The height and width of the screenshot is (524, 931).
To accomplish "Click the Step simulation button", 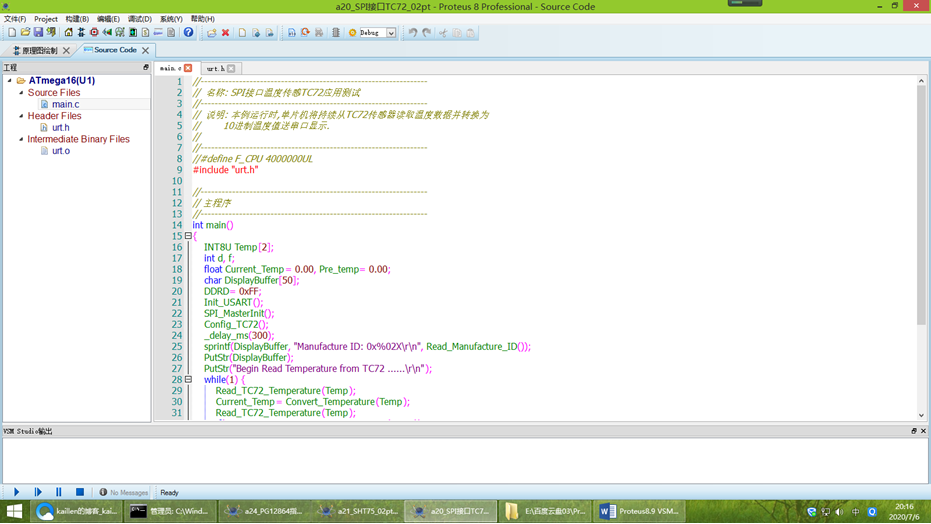I will pos(38,492).
